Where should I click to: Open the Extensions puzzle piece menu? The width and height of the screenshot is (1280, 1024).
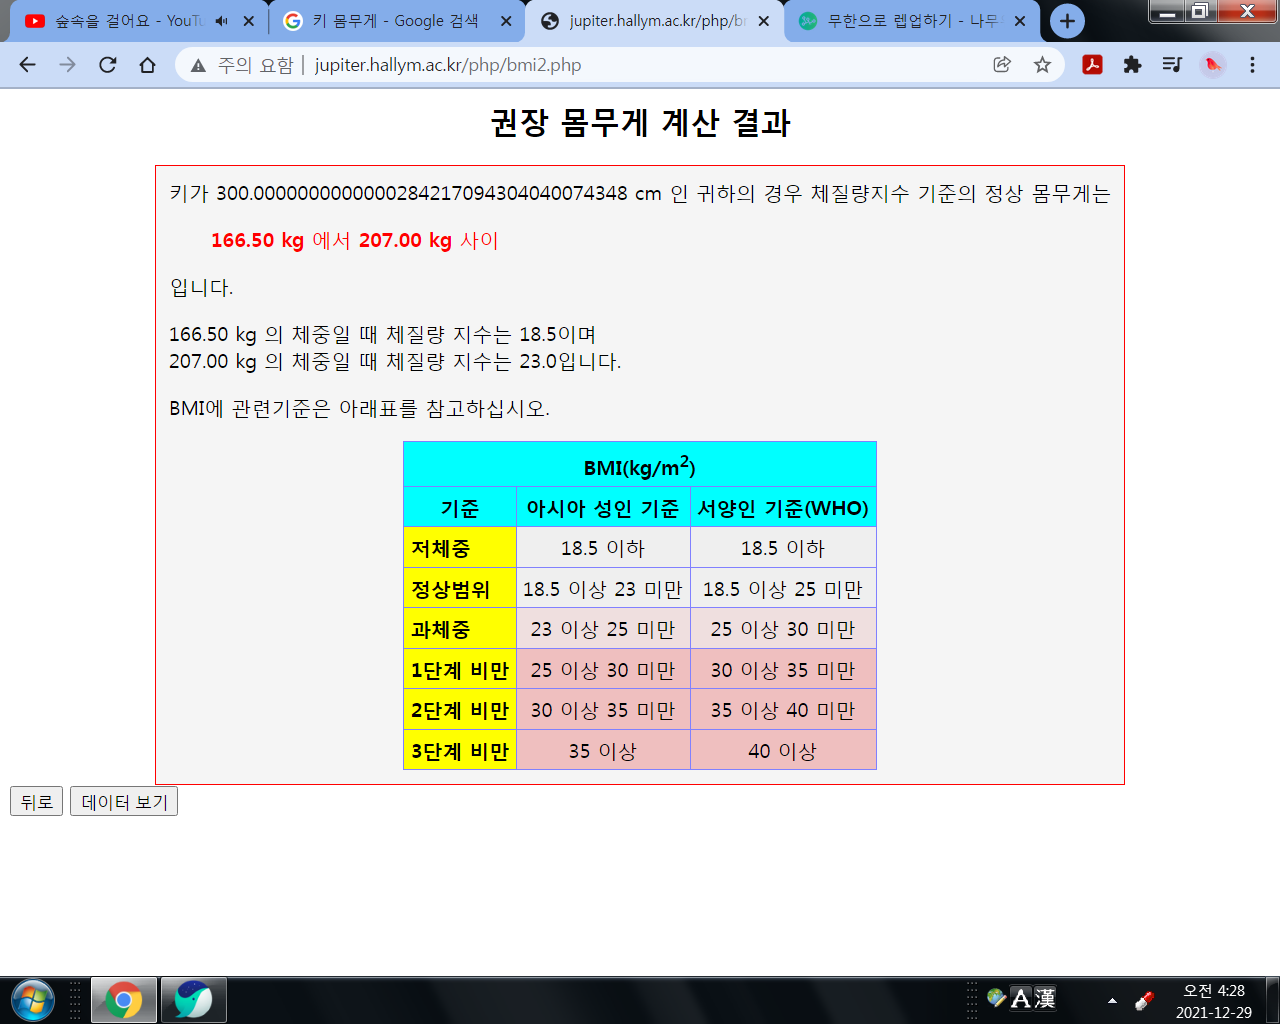click(x=1132, y=65)
